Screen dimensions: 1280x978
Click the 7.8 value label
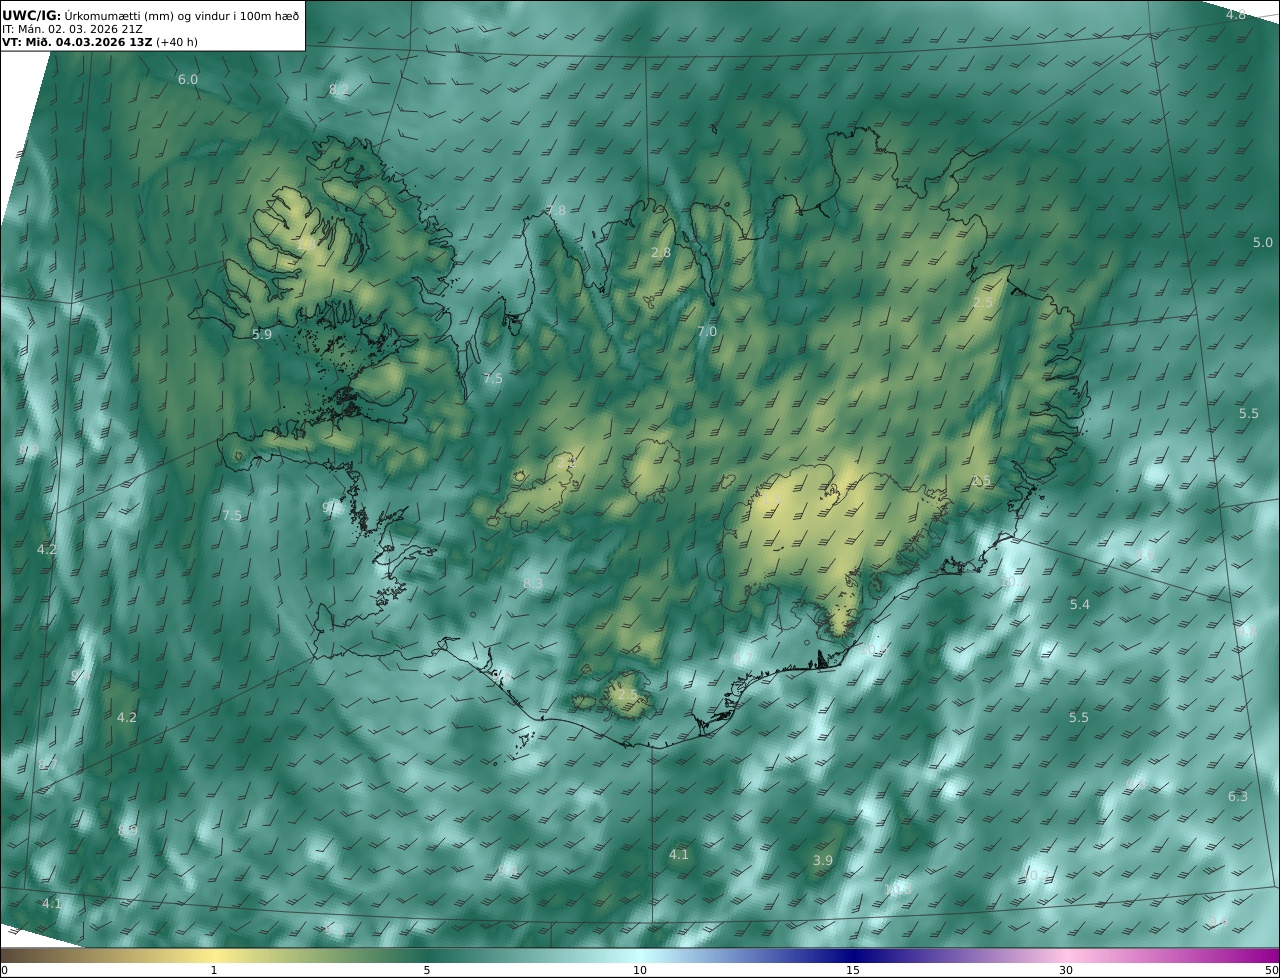[x=556, y=210]
